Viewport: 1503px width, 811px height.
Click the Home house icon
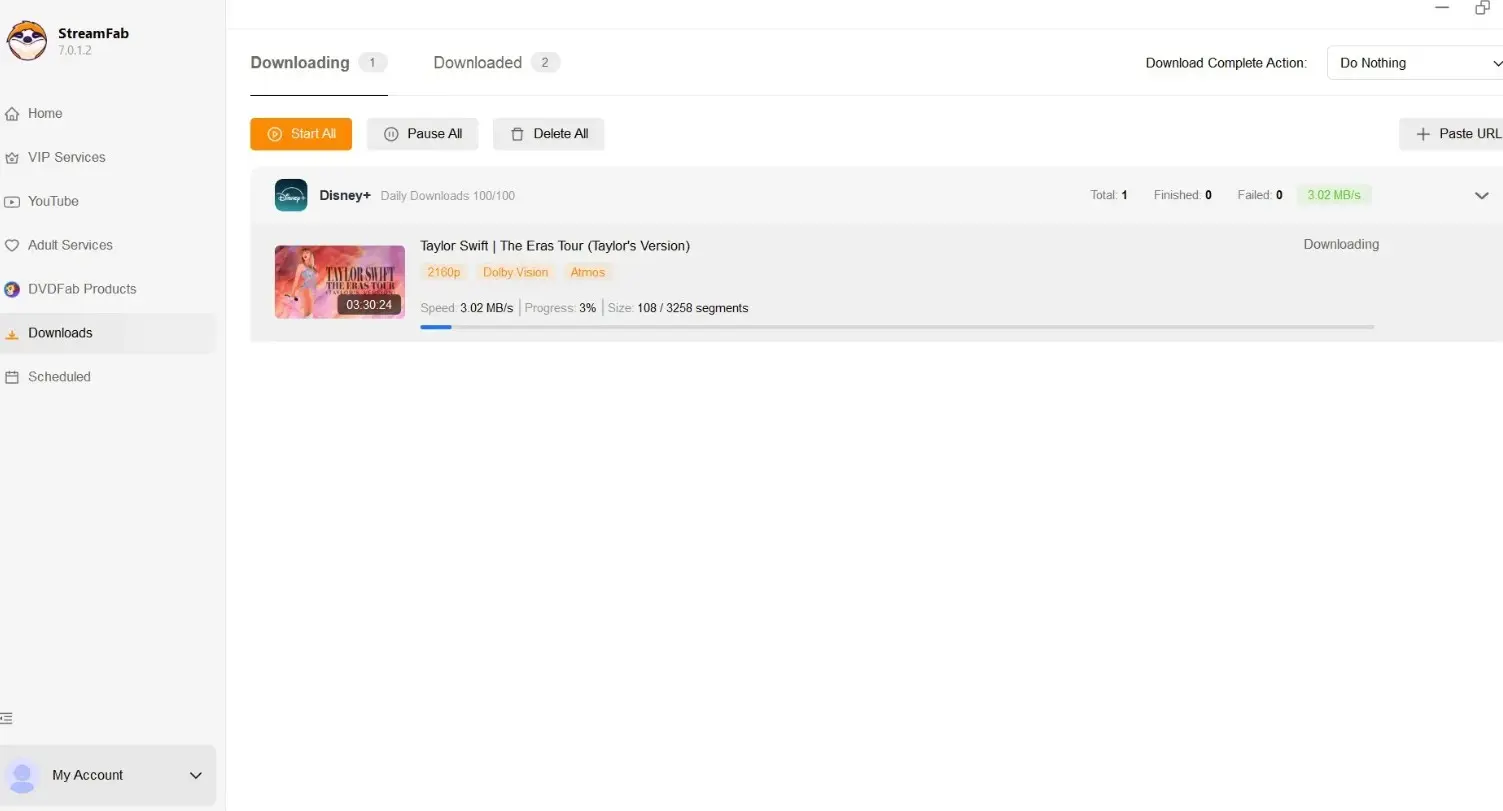(12, 114)
